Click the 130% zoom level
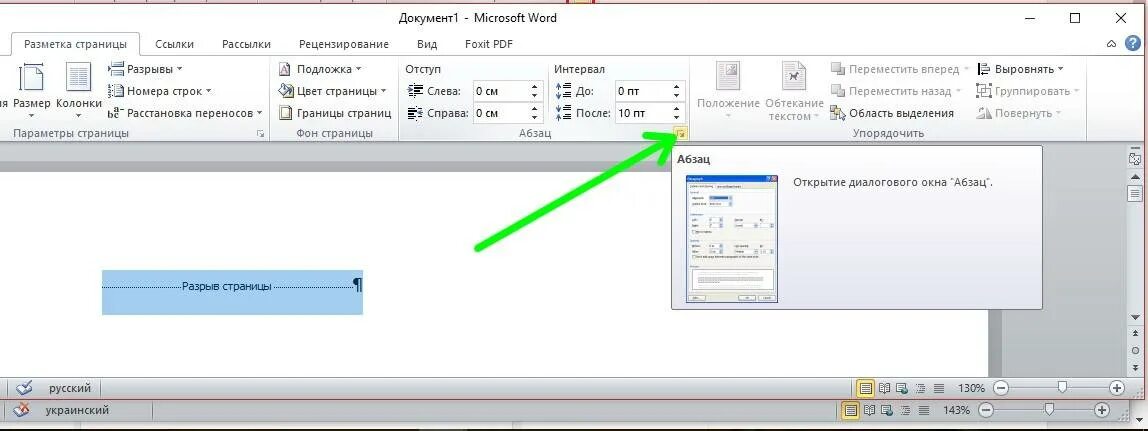Screen dimensions: 1148x431 [972, 388]
